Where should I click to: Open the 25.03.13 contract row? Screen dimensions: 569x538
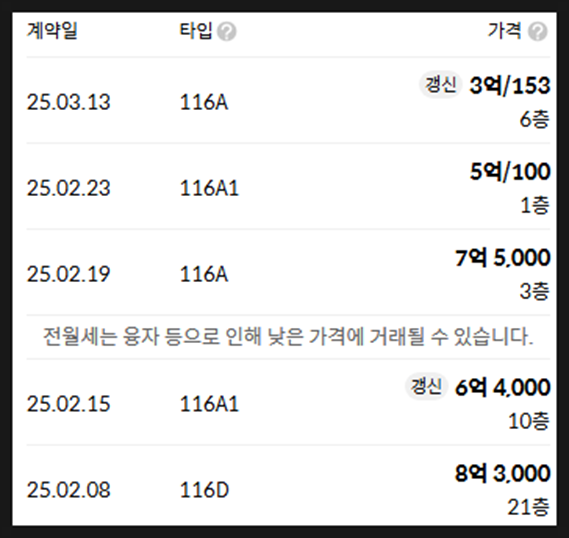point(288,100)
